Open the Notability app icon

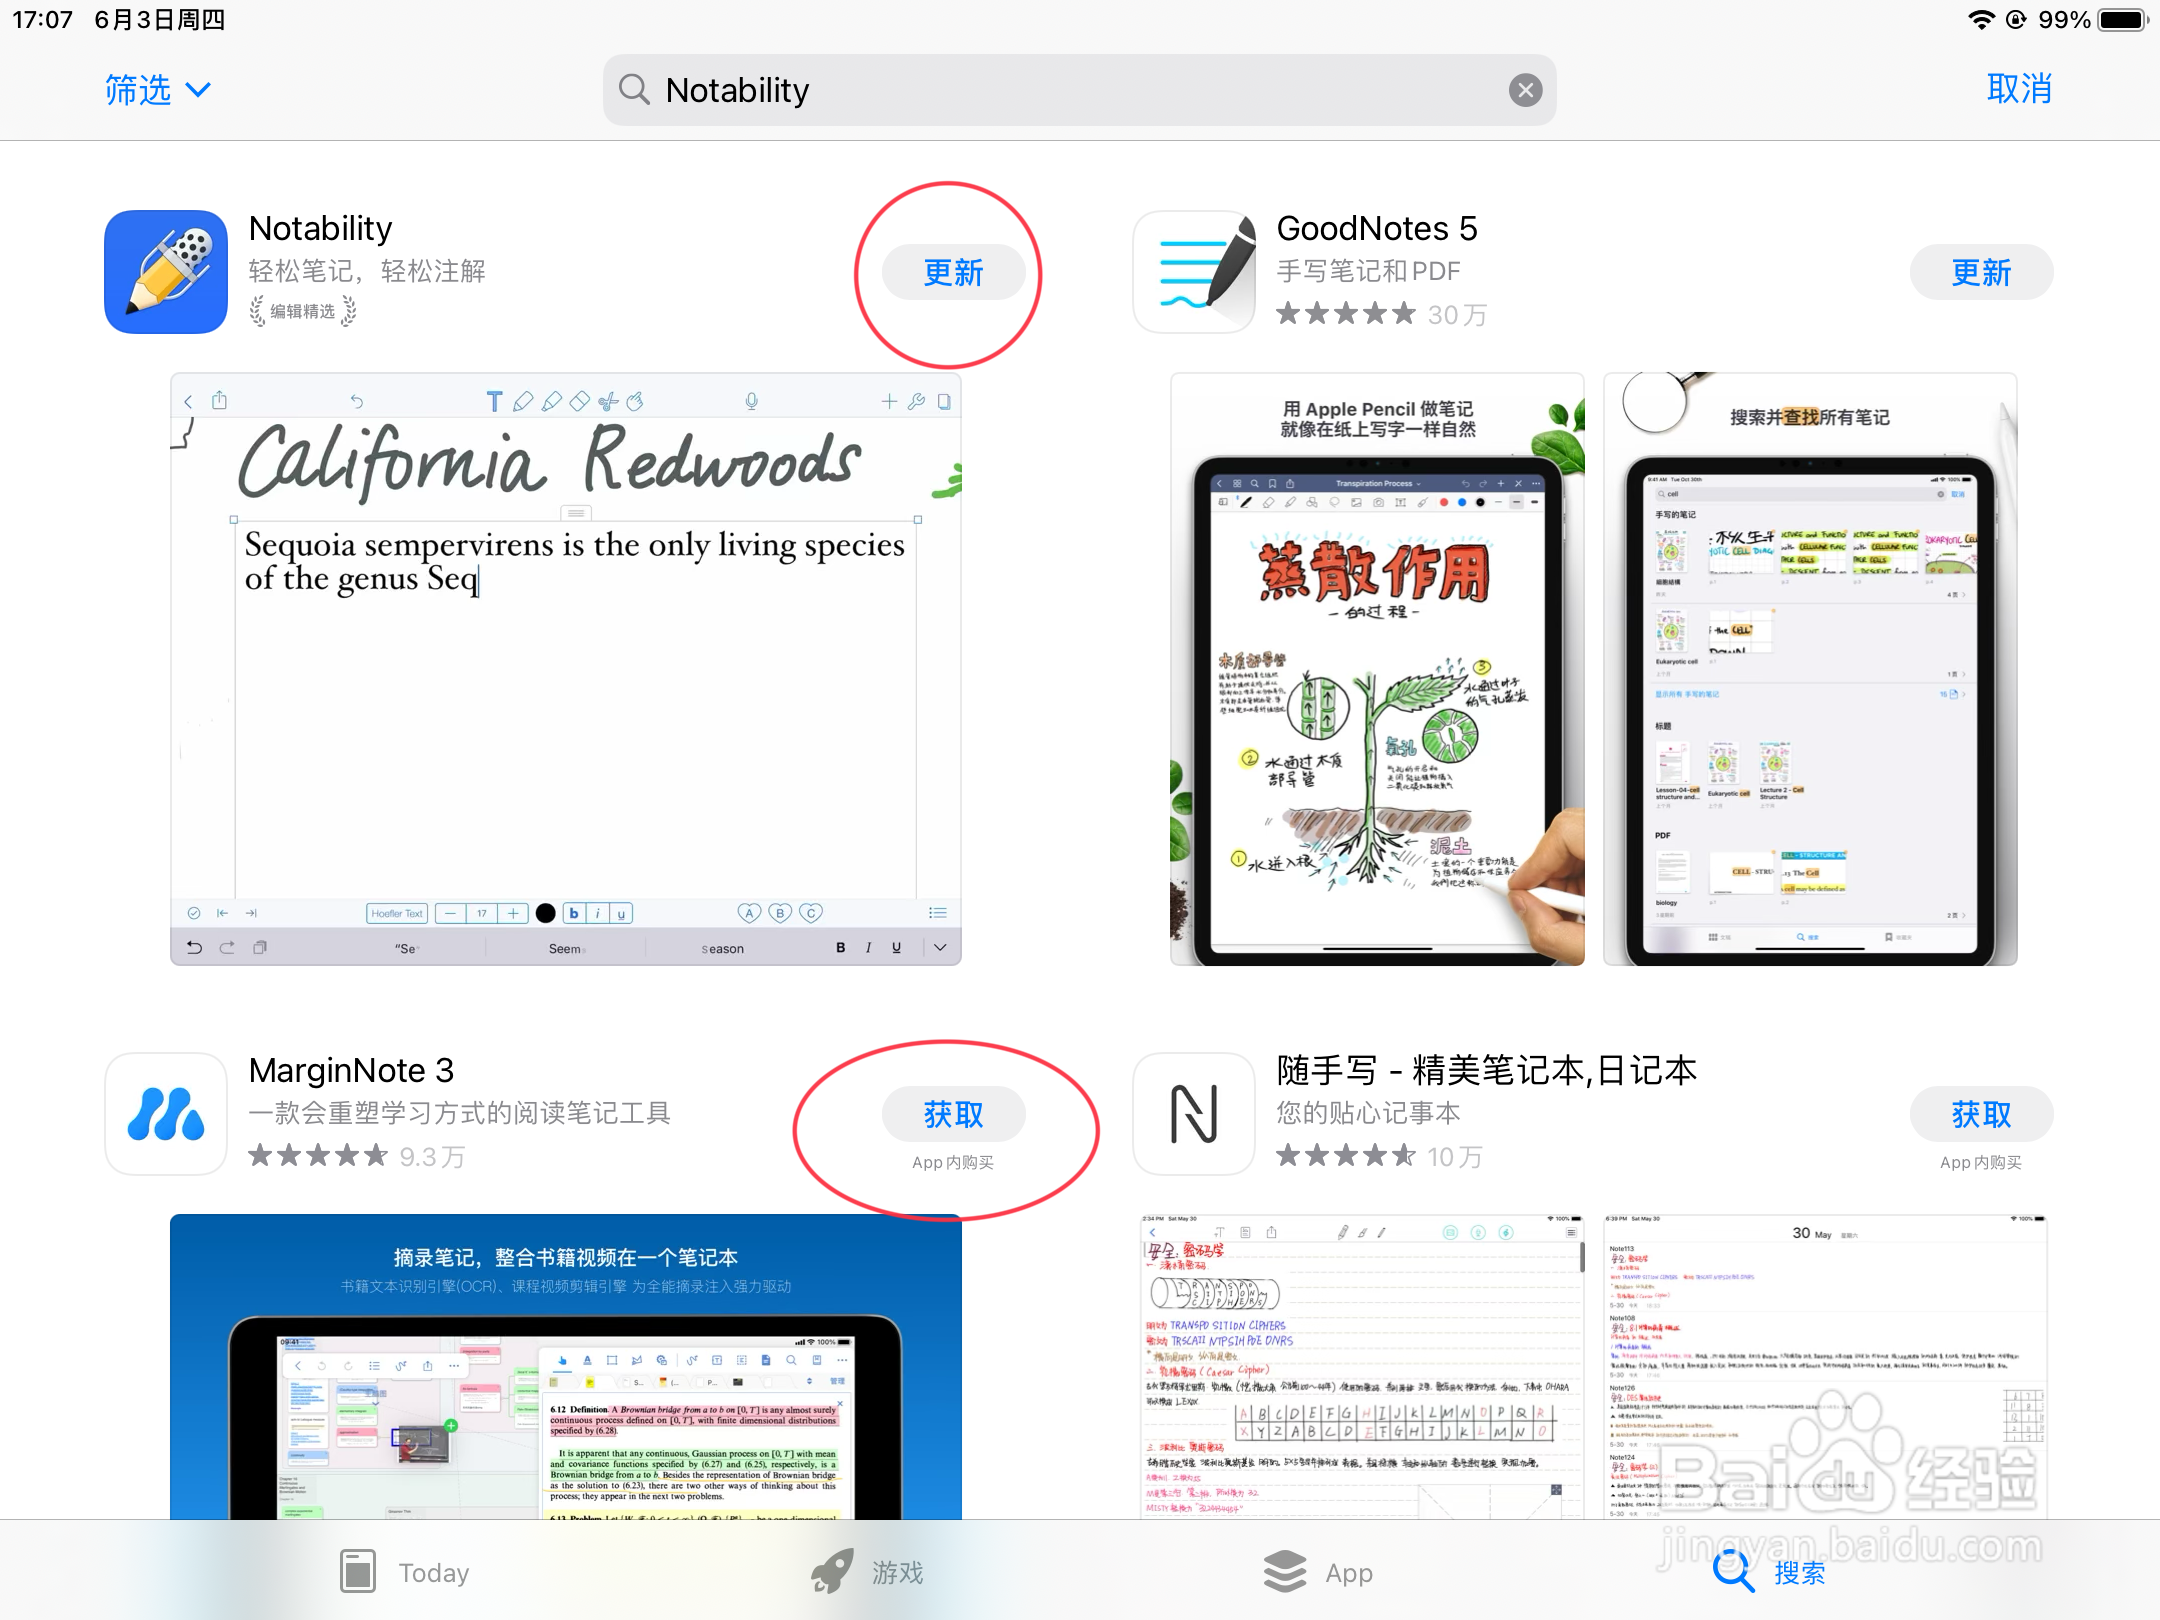coord(166,272)
